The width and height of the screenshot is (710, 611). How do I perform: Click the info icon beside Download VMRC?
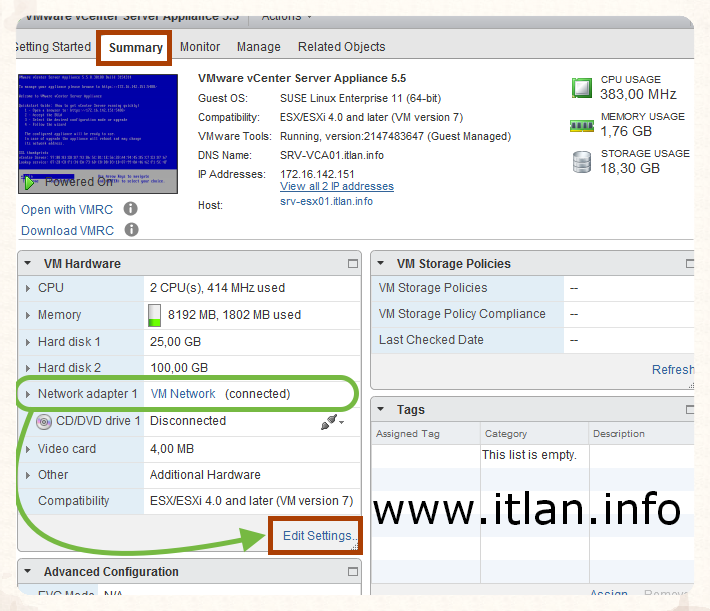(x=131, y=230)
